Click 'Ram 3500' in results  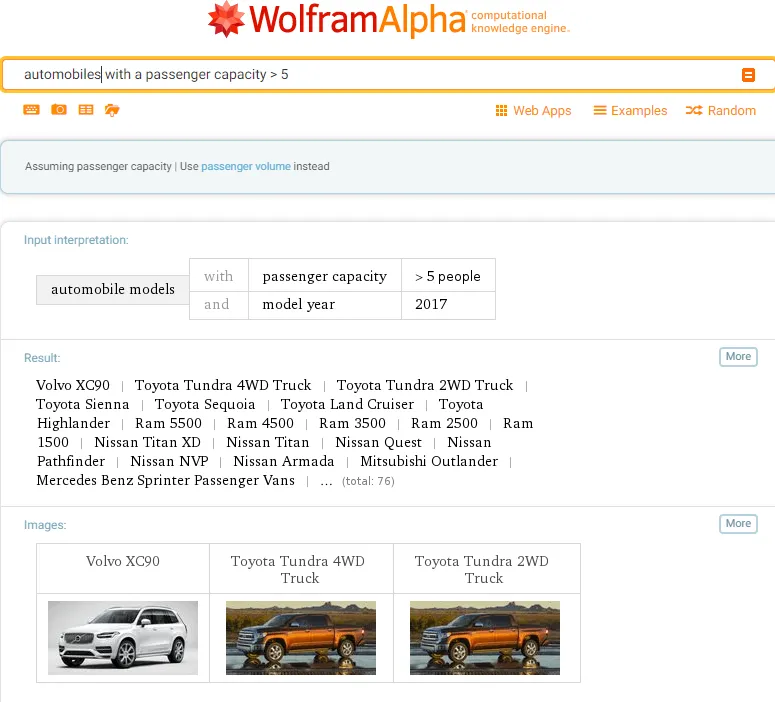(352, 423)
